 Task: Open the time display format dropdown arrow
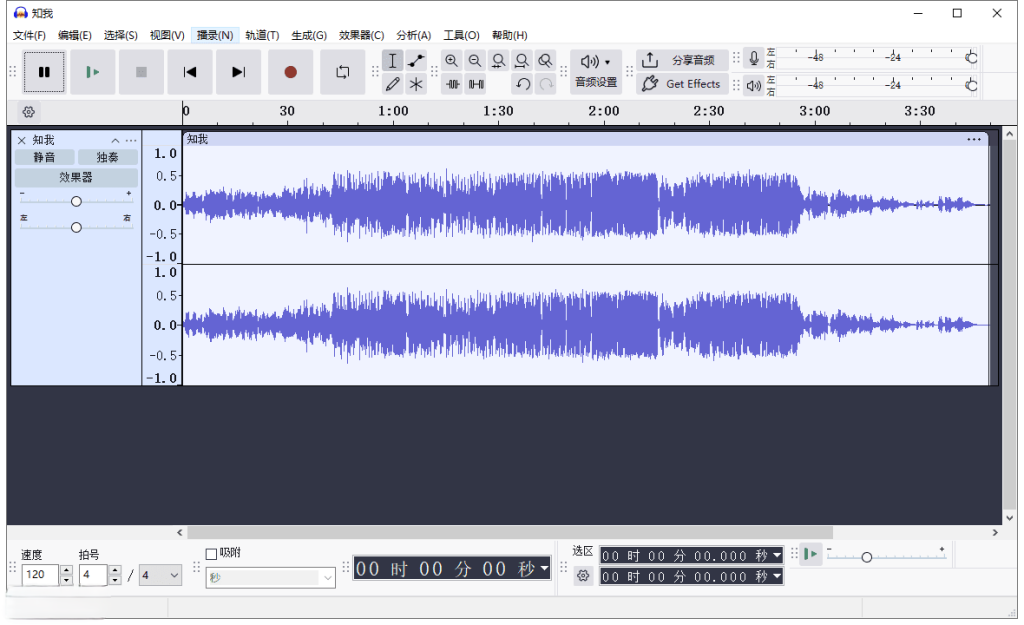pos(545,568)
